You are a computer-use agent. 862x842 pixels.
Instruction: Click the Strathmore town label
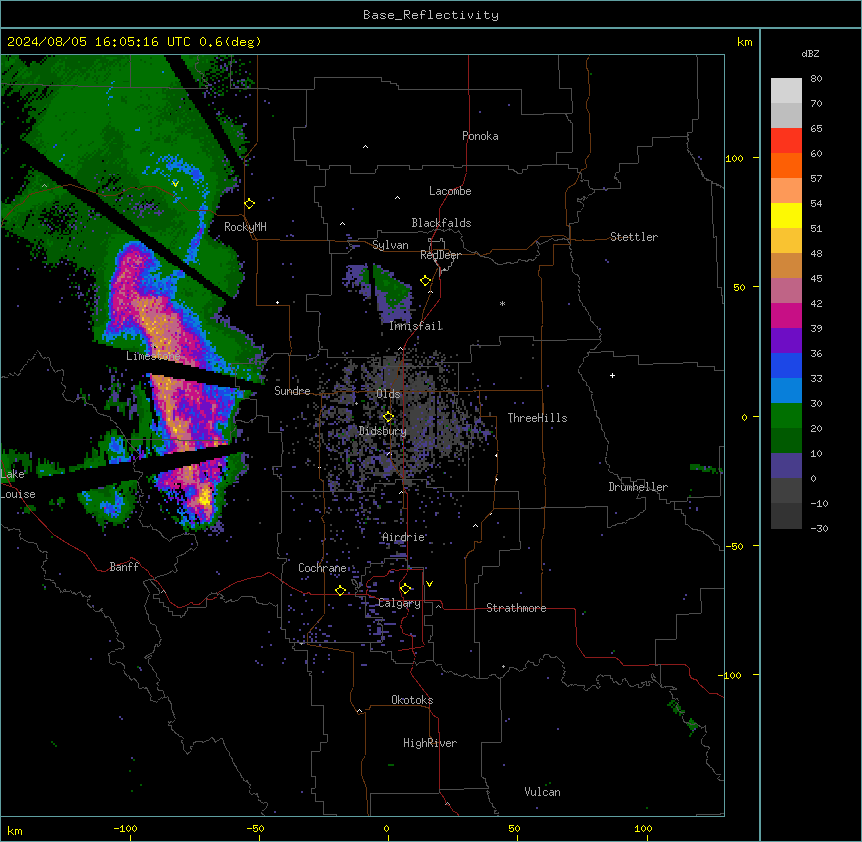point(516,608)
